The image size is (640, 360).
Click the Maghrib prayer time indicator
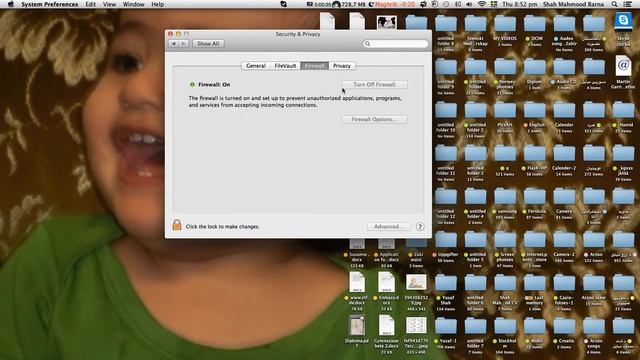(x=392, y=4)
